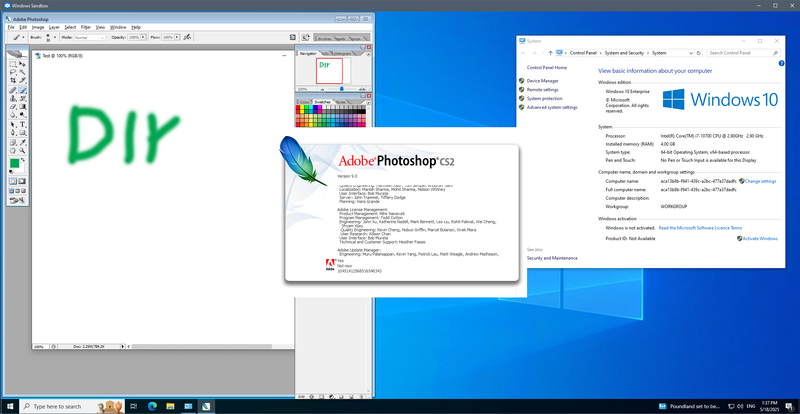
Task: Select the Horizontal Type tool
Action: (x=22, y=125)
